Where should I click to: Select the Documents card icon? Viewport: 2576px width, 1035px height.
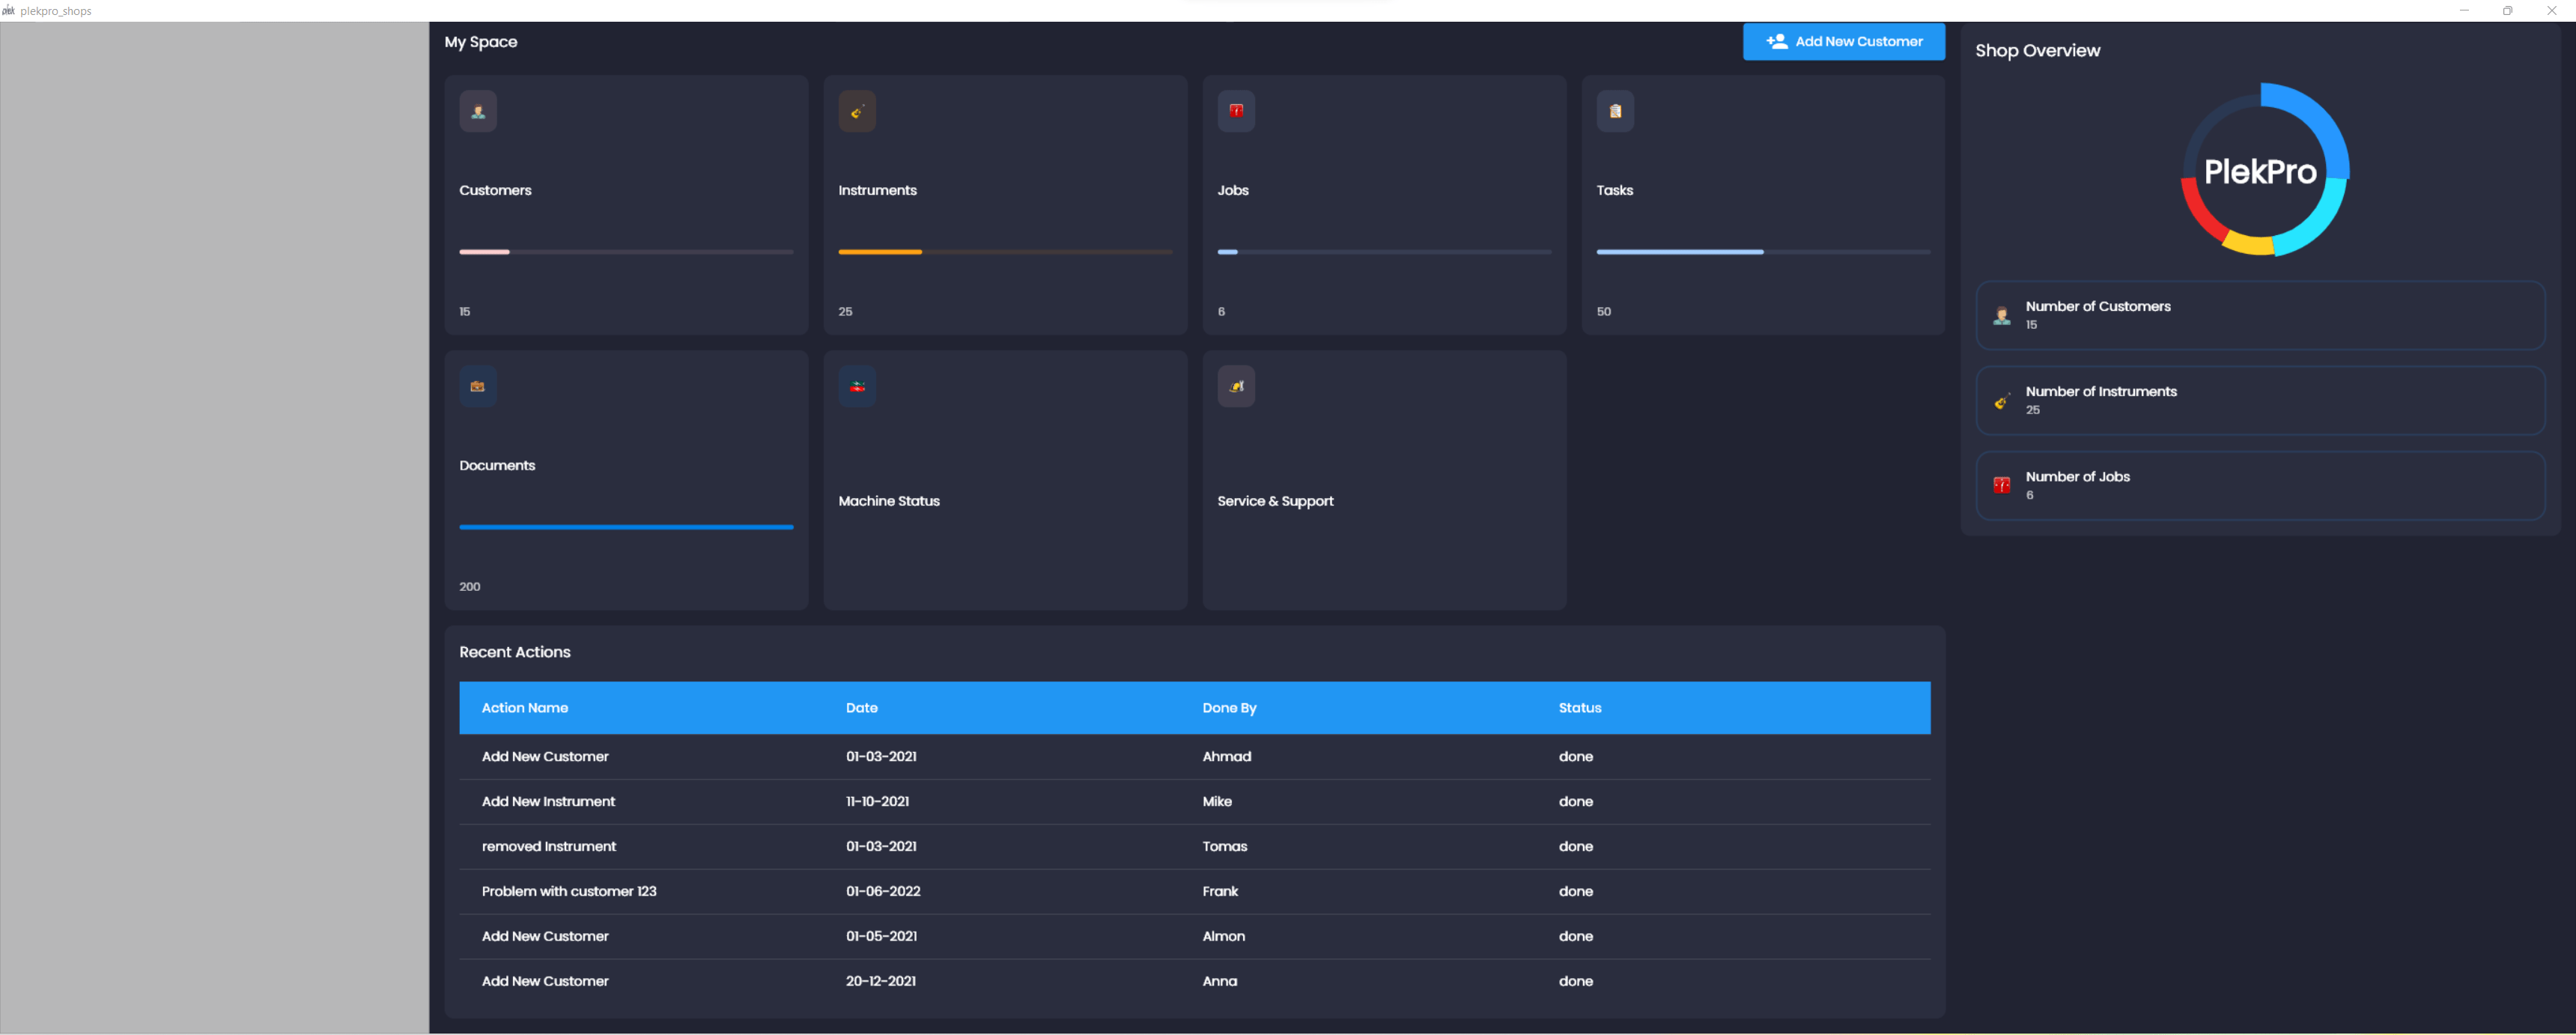[x=478, y=386]
